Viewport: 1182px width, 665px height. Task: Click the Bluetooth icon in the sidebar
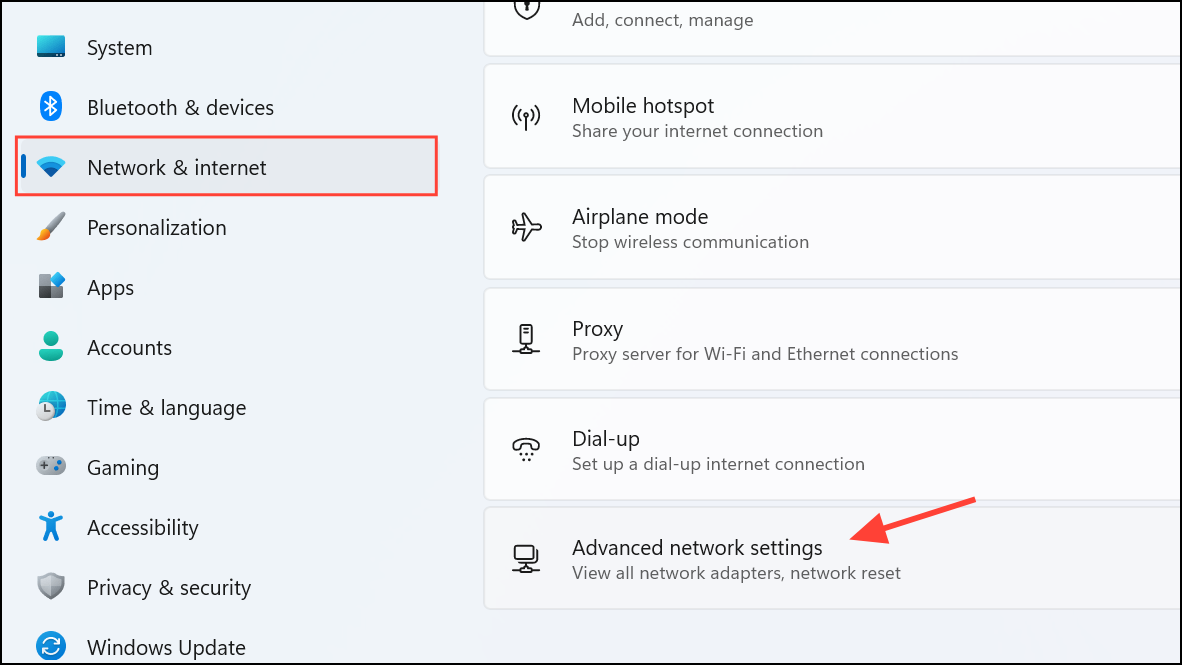[x=50, y=107]
